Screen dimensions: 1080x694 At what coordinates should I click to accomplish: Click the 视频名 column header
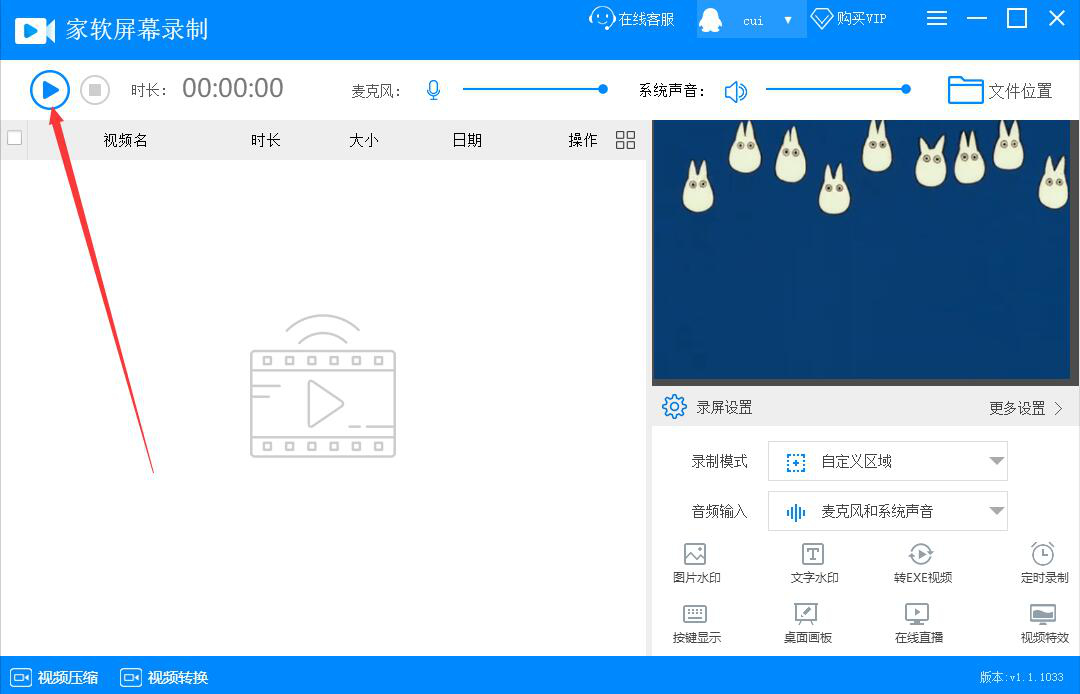tap(125, 140)
